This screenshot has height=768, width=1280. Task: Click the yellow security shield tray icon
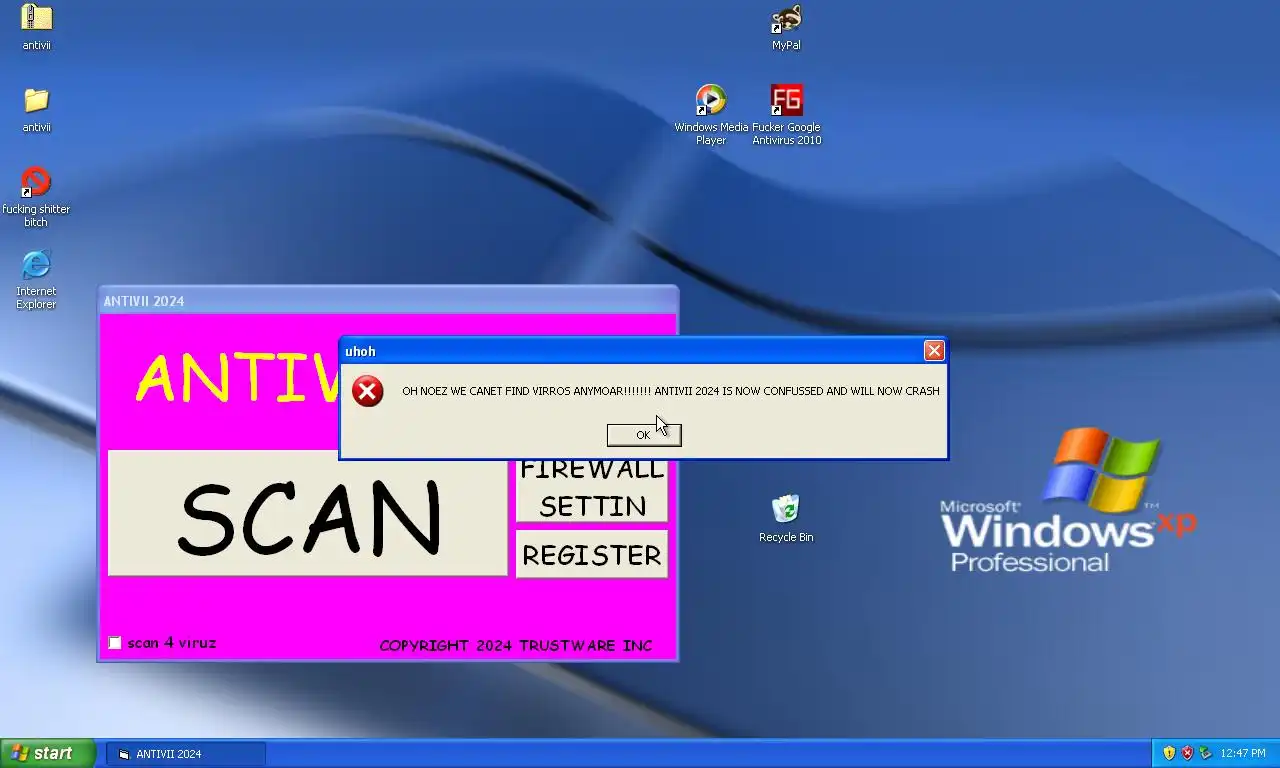[1169, 753]
